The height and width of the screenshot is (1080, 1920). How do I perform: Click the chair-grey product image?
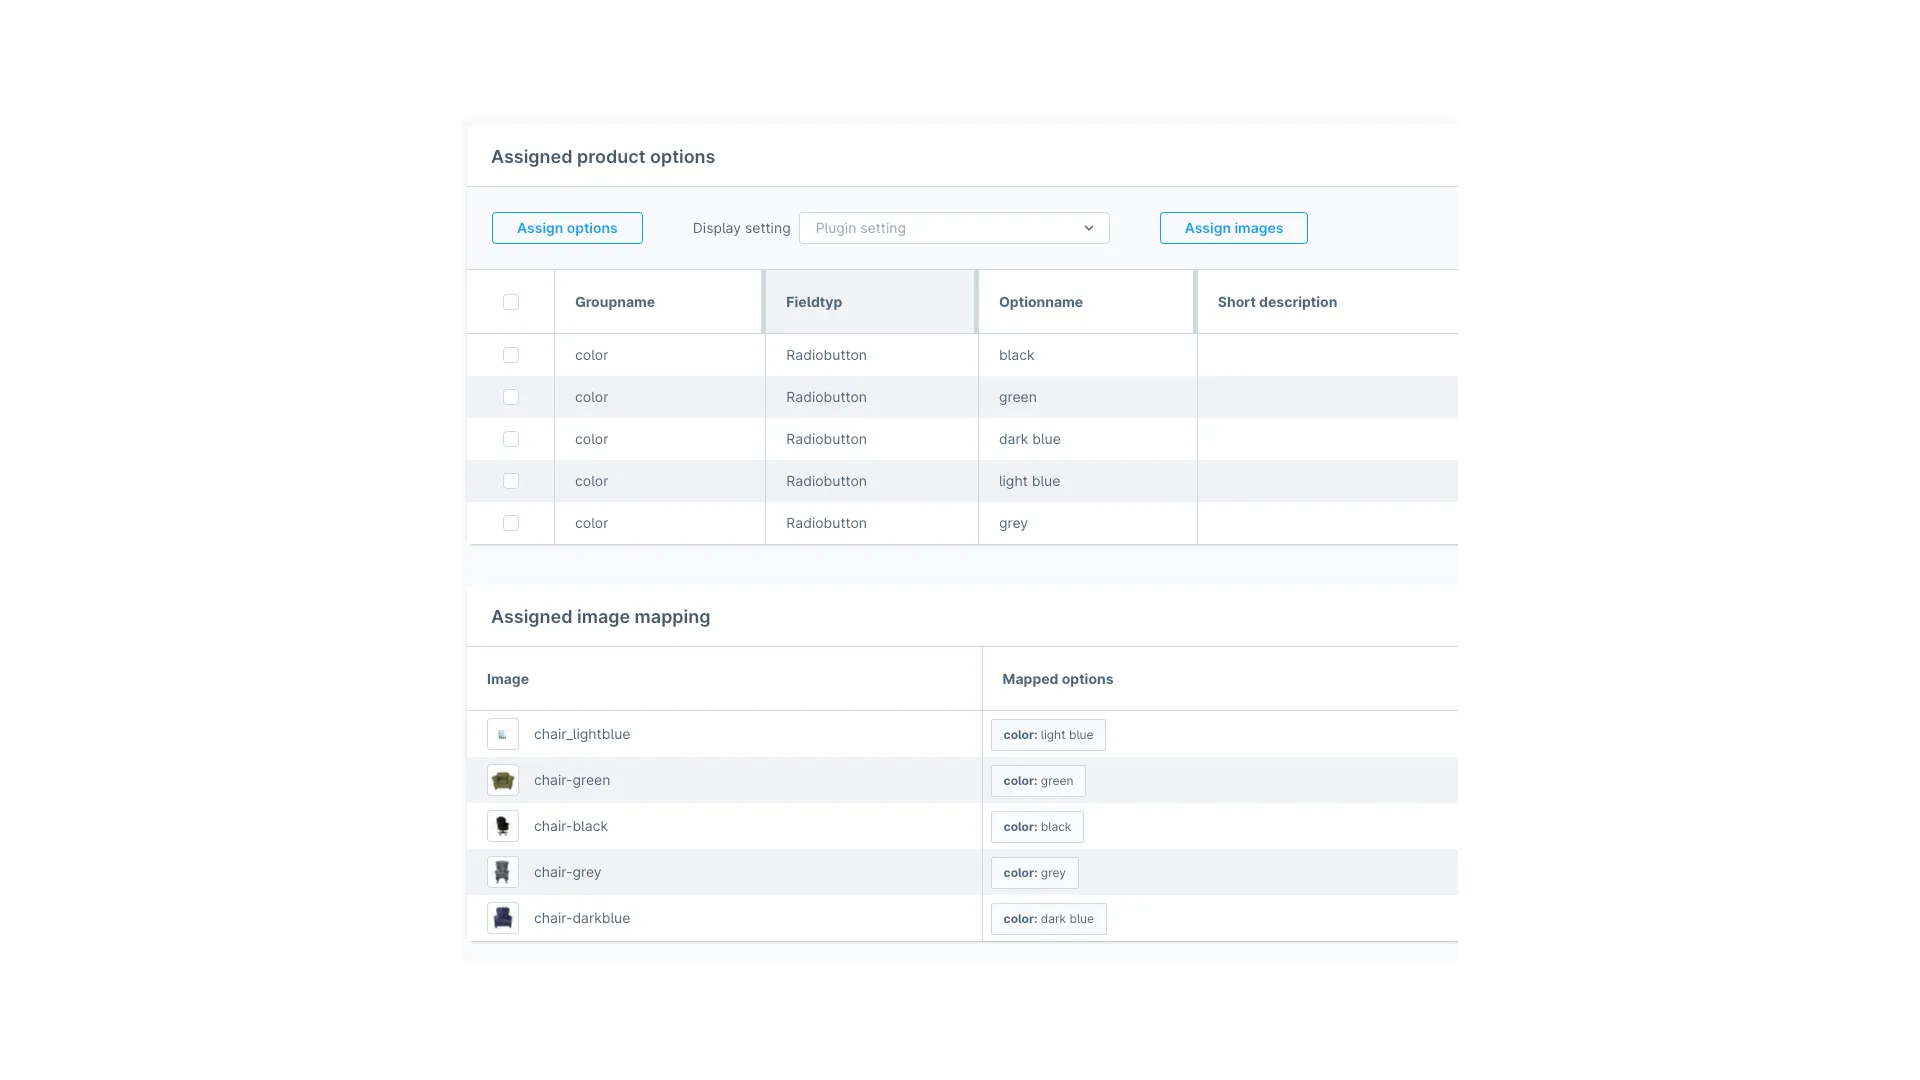tap(502, 871)
